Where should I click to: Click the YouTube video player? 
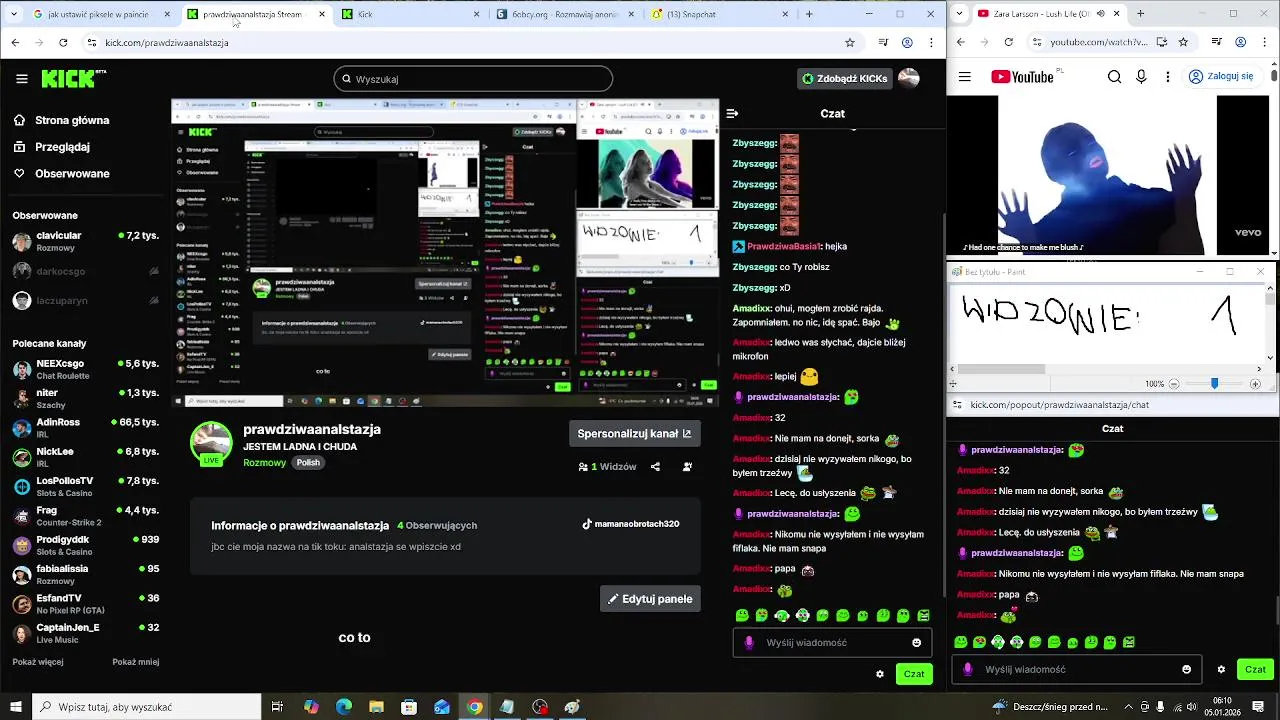[1107, 175]
